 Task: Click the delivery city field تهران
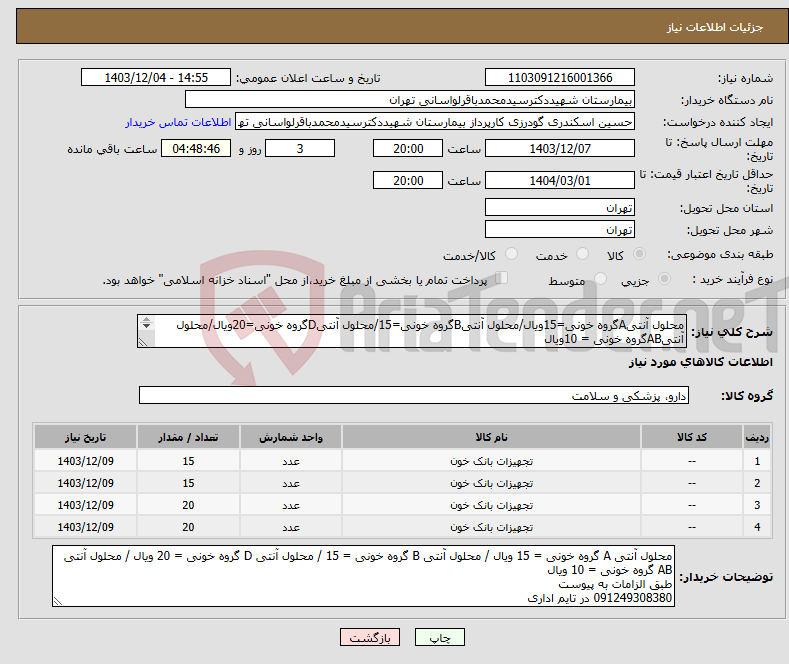pos(560,229)
